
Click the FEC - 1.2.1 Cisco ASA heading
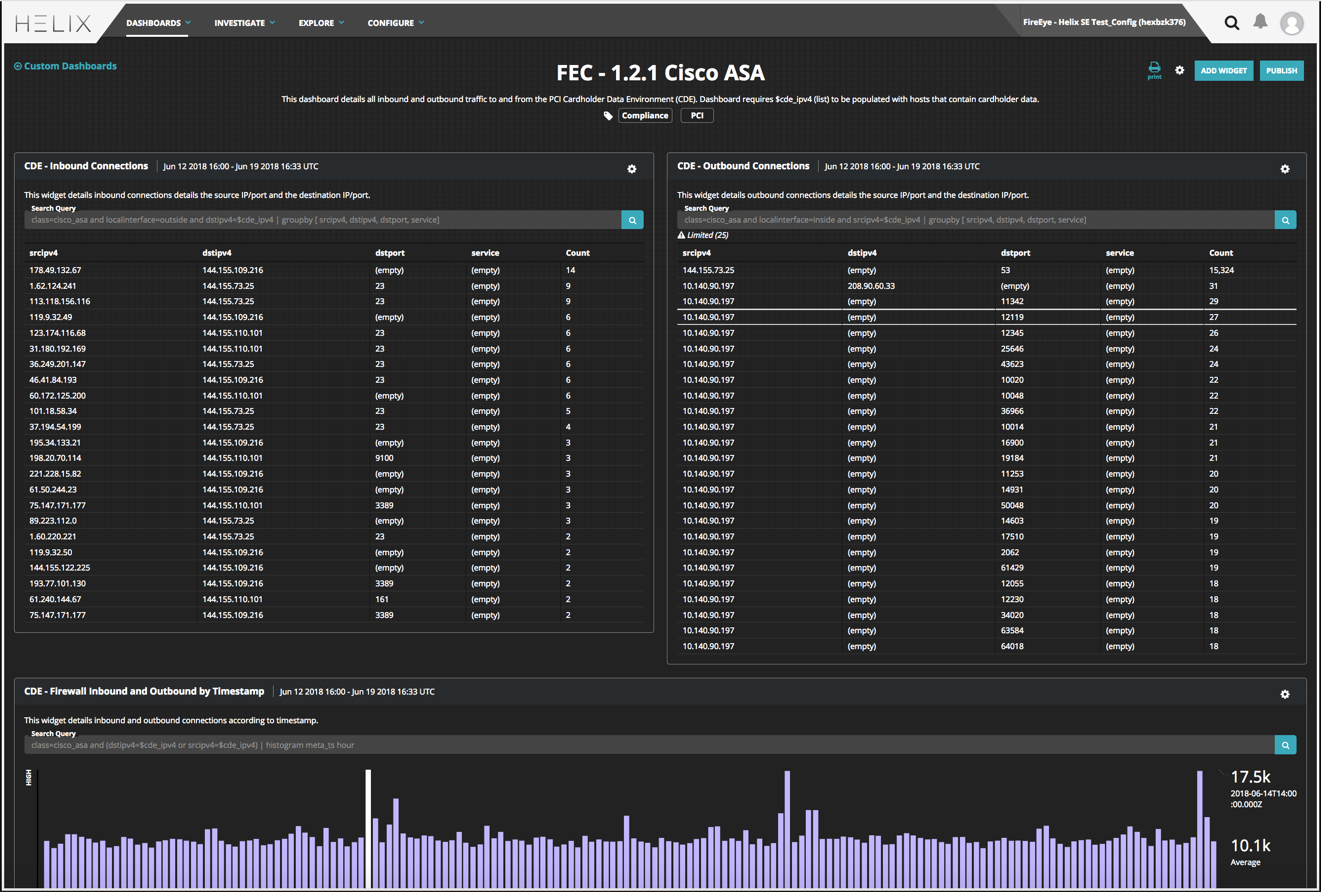coord(660,73)
